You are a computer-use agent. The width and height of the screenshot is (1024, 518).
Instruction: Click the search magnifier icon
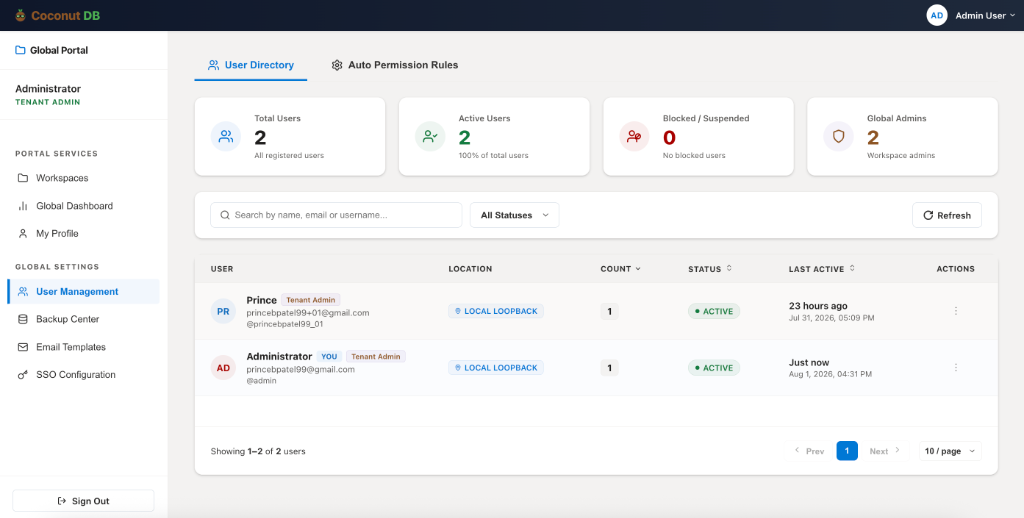(x=225, y=215)
